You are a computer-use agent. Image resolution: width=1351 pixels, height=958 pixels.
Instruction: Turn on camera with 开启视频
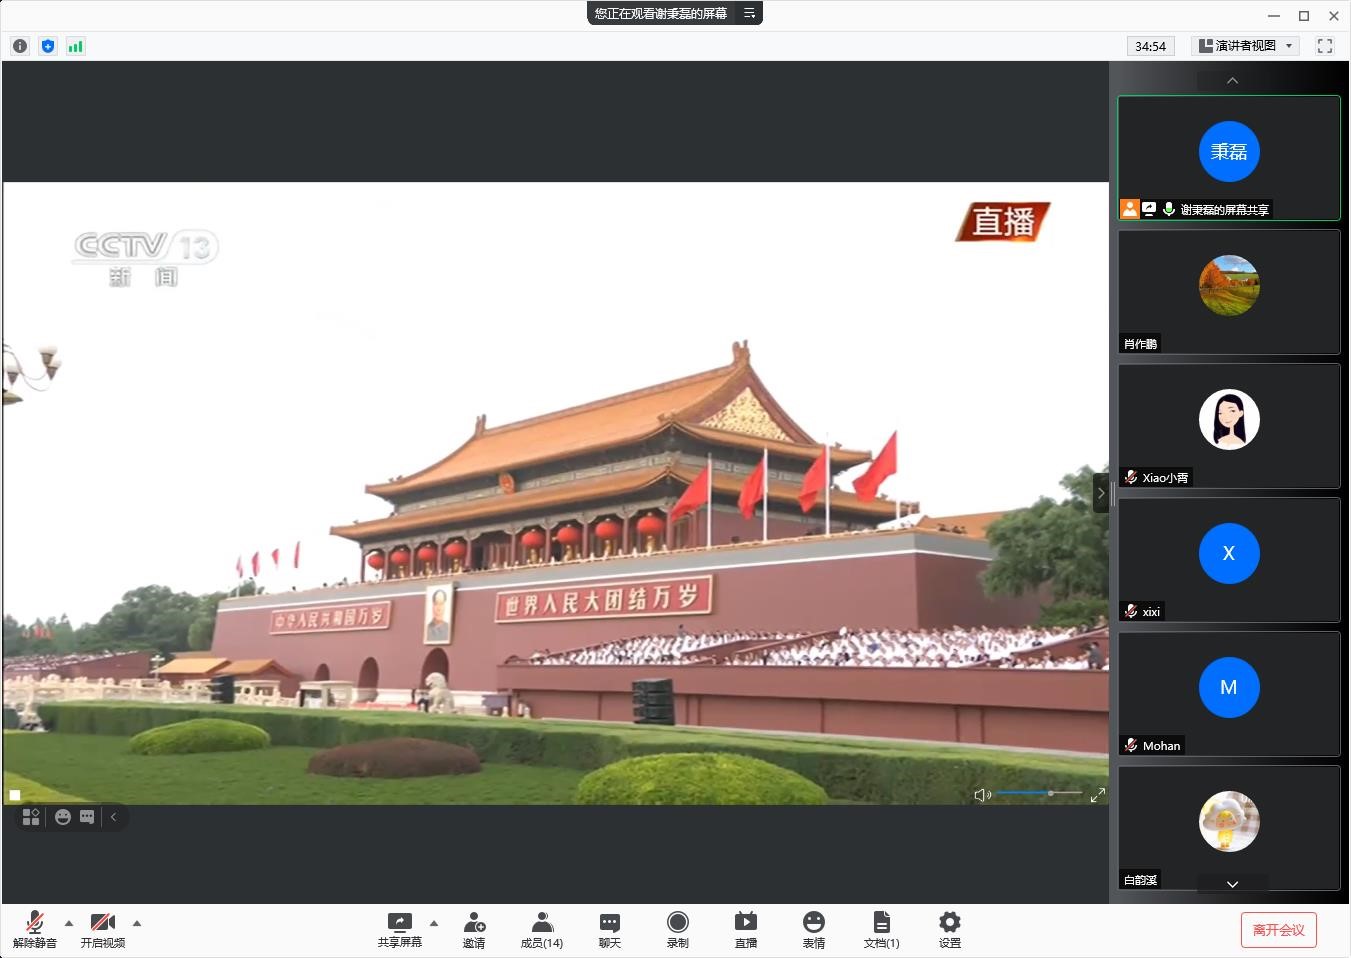(x=102, y=929)
